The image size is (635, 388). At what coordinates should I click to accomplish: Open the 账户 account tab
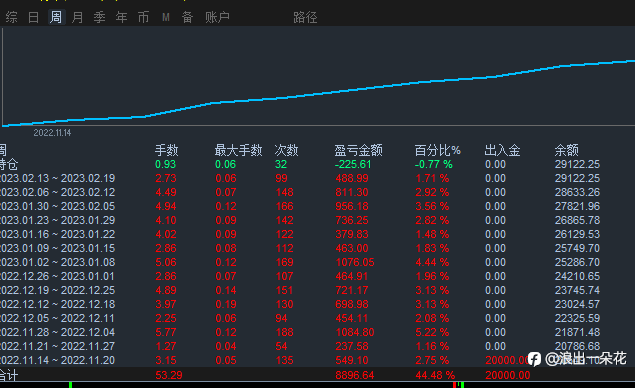click(217, 17)
